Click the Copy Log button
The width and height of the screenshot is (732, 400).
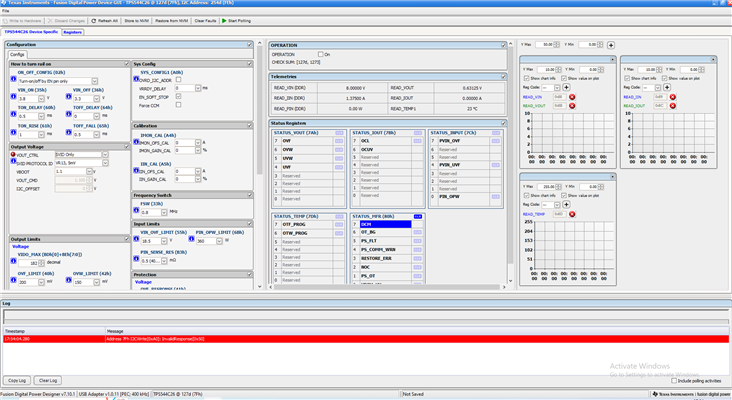[17, 380]
